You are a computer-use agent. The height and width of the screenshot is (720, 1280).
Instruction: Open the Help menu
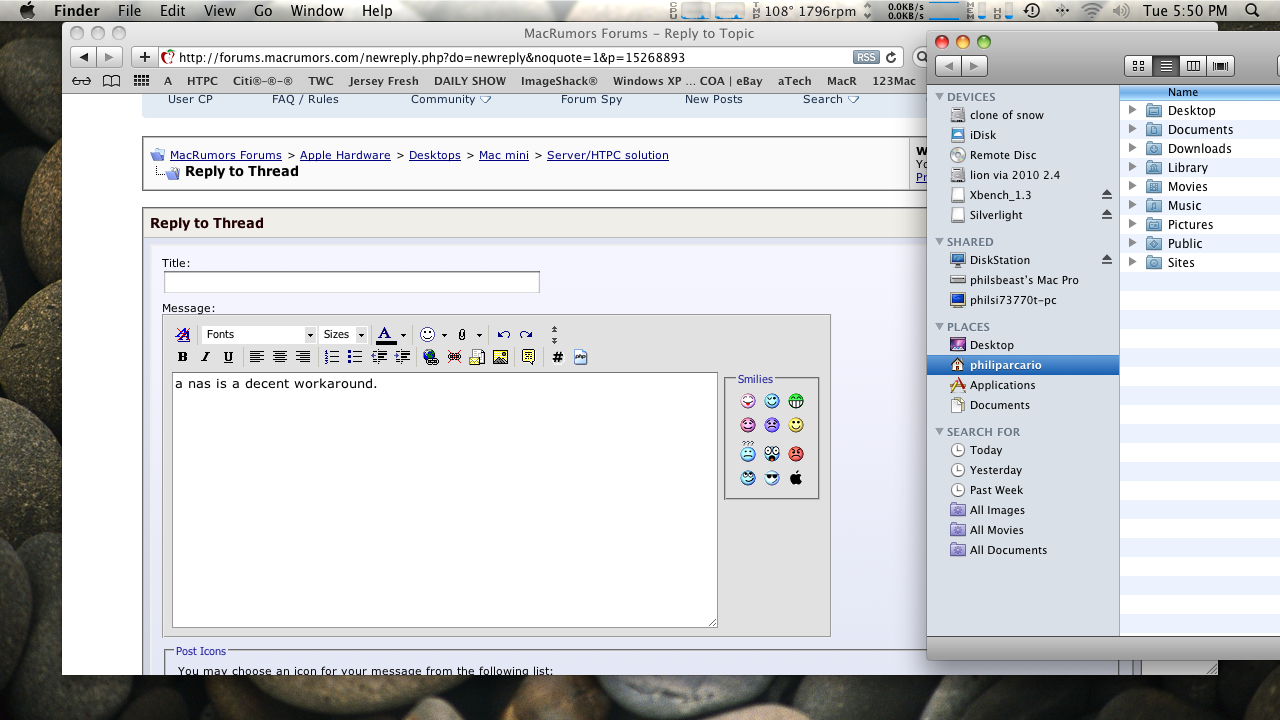[x=377, y=11]
